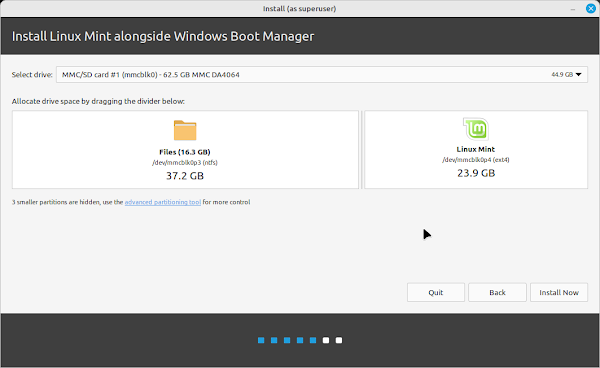Click the partition divider handle between Files and Linux Mint
600x368 pixels.
(x=362, y=150)
